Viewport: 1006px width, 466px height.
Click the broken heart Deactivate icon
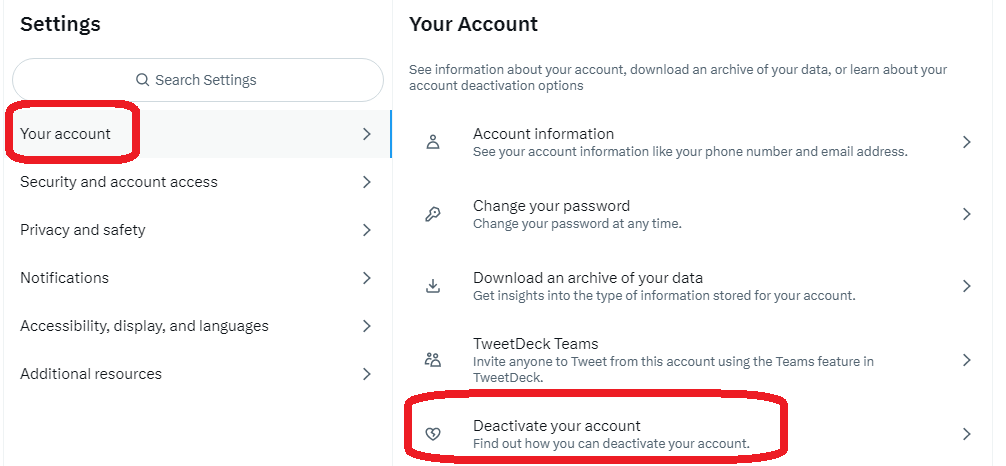[433, 435]
